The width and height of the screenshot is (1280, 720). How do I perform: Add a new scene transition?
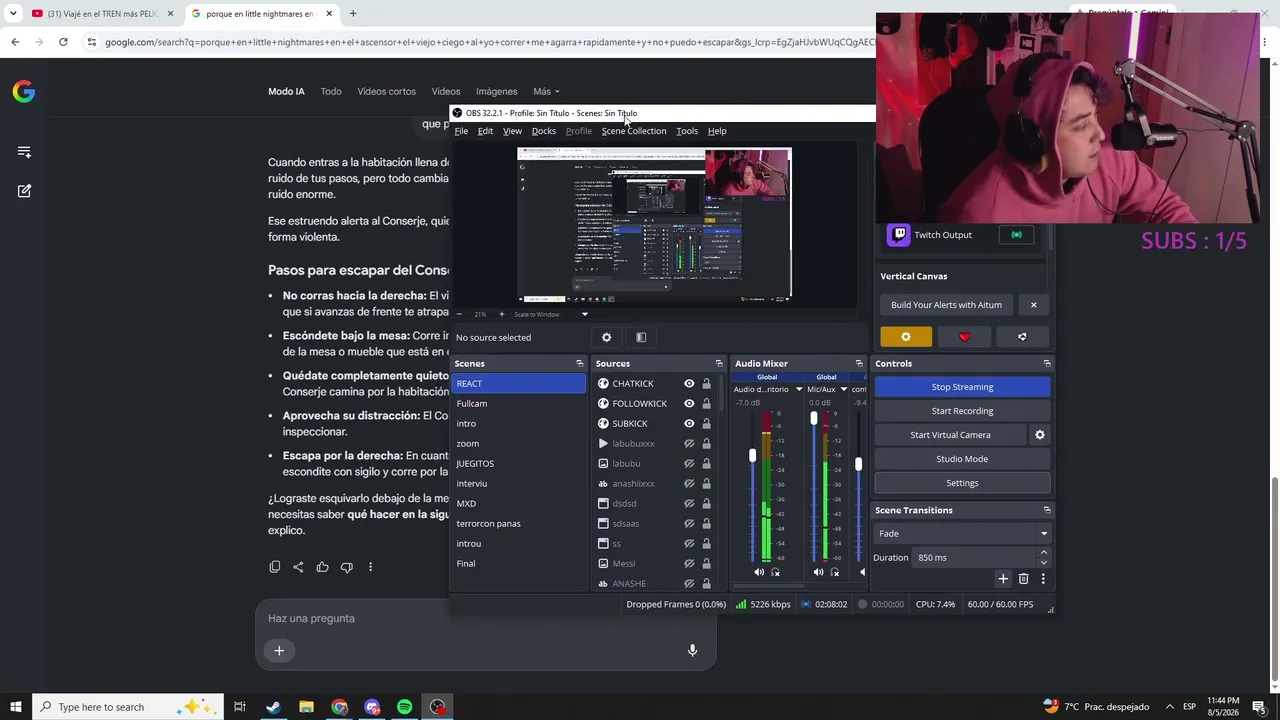point(1003,579)
